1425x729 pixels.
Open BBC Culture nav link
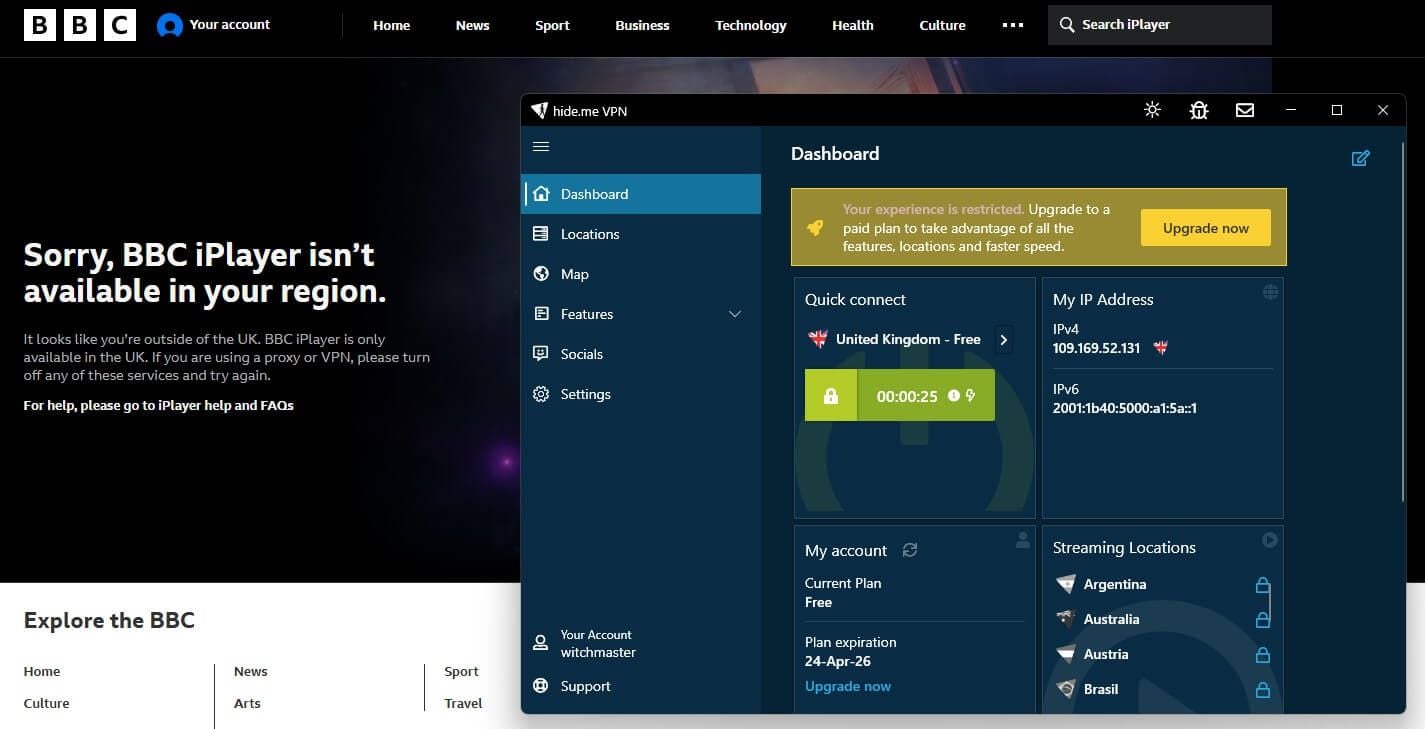click(942, 25)
